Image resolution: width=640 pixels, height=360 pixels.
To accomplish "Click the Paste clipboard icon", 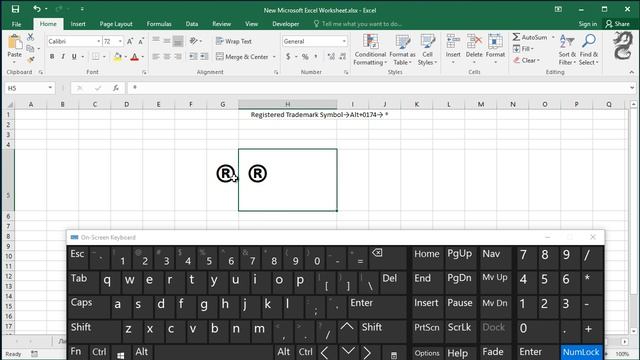I will tap(15, 42).
